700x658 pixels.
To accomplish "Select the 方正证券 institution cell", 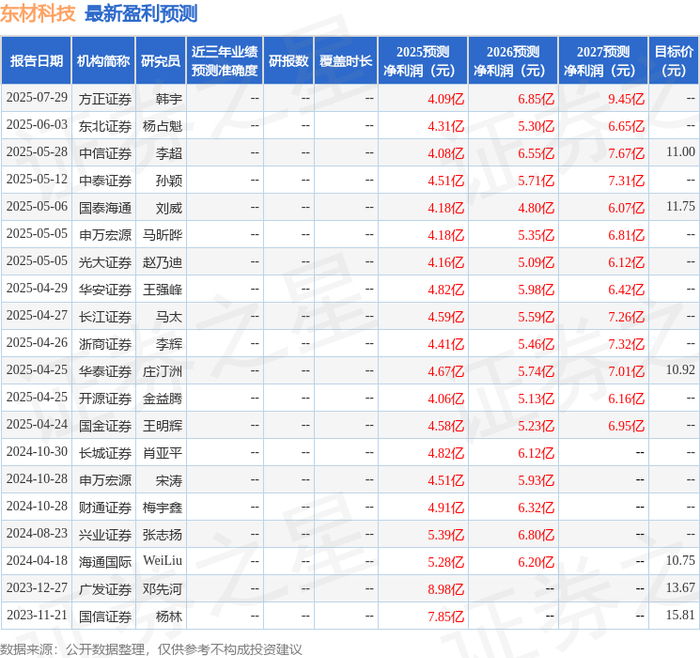I will (x=105, y=99).
